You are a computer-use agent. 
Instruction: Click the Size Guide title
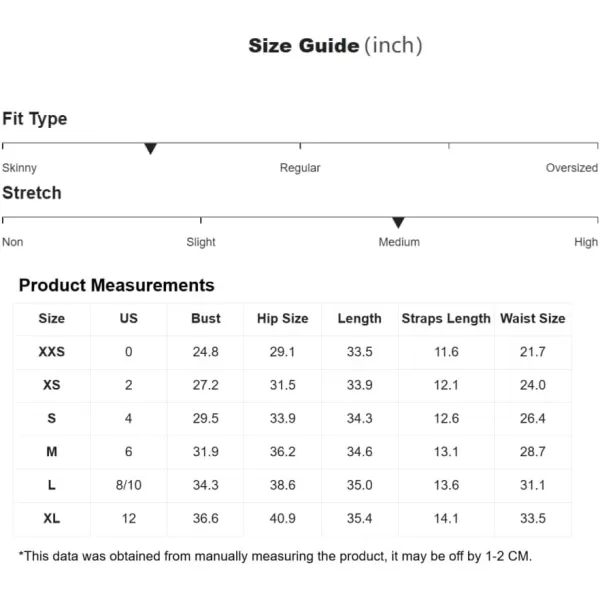point(335,46)
